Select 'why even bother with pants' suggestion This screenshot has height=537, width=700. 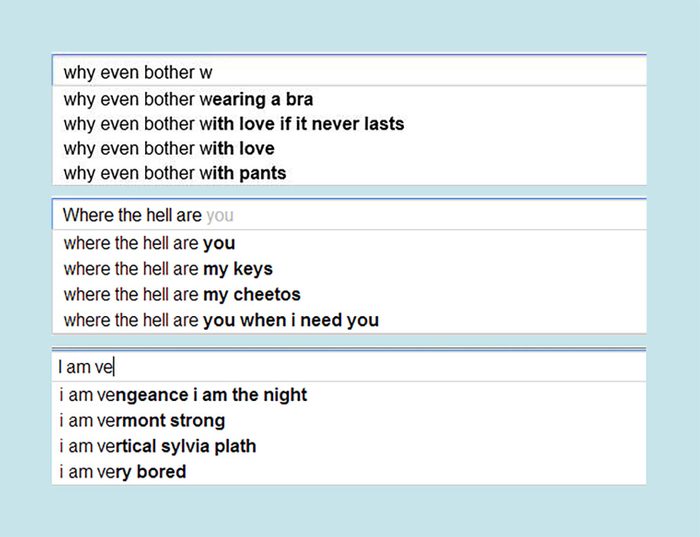tap(174, 173)
